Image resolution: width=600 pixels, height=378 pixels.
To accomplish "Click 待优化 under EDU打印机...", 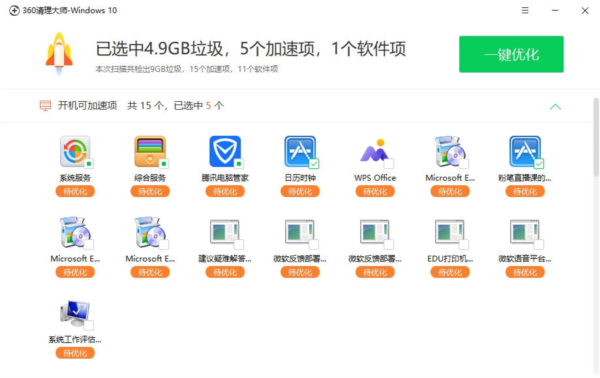I will click(450, 272).
